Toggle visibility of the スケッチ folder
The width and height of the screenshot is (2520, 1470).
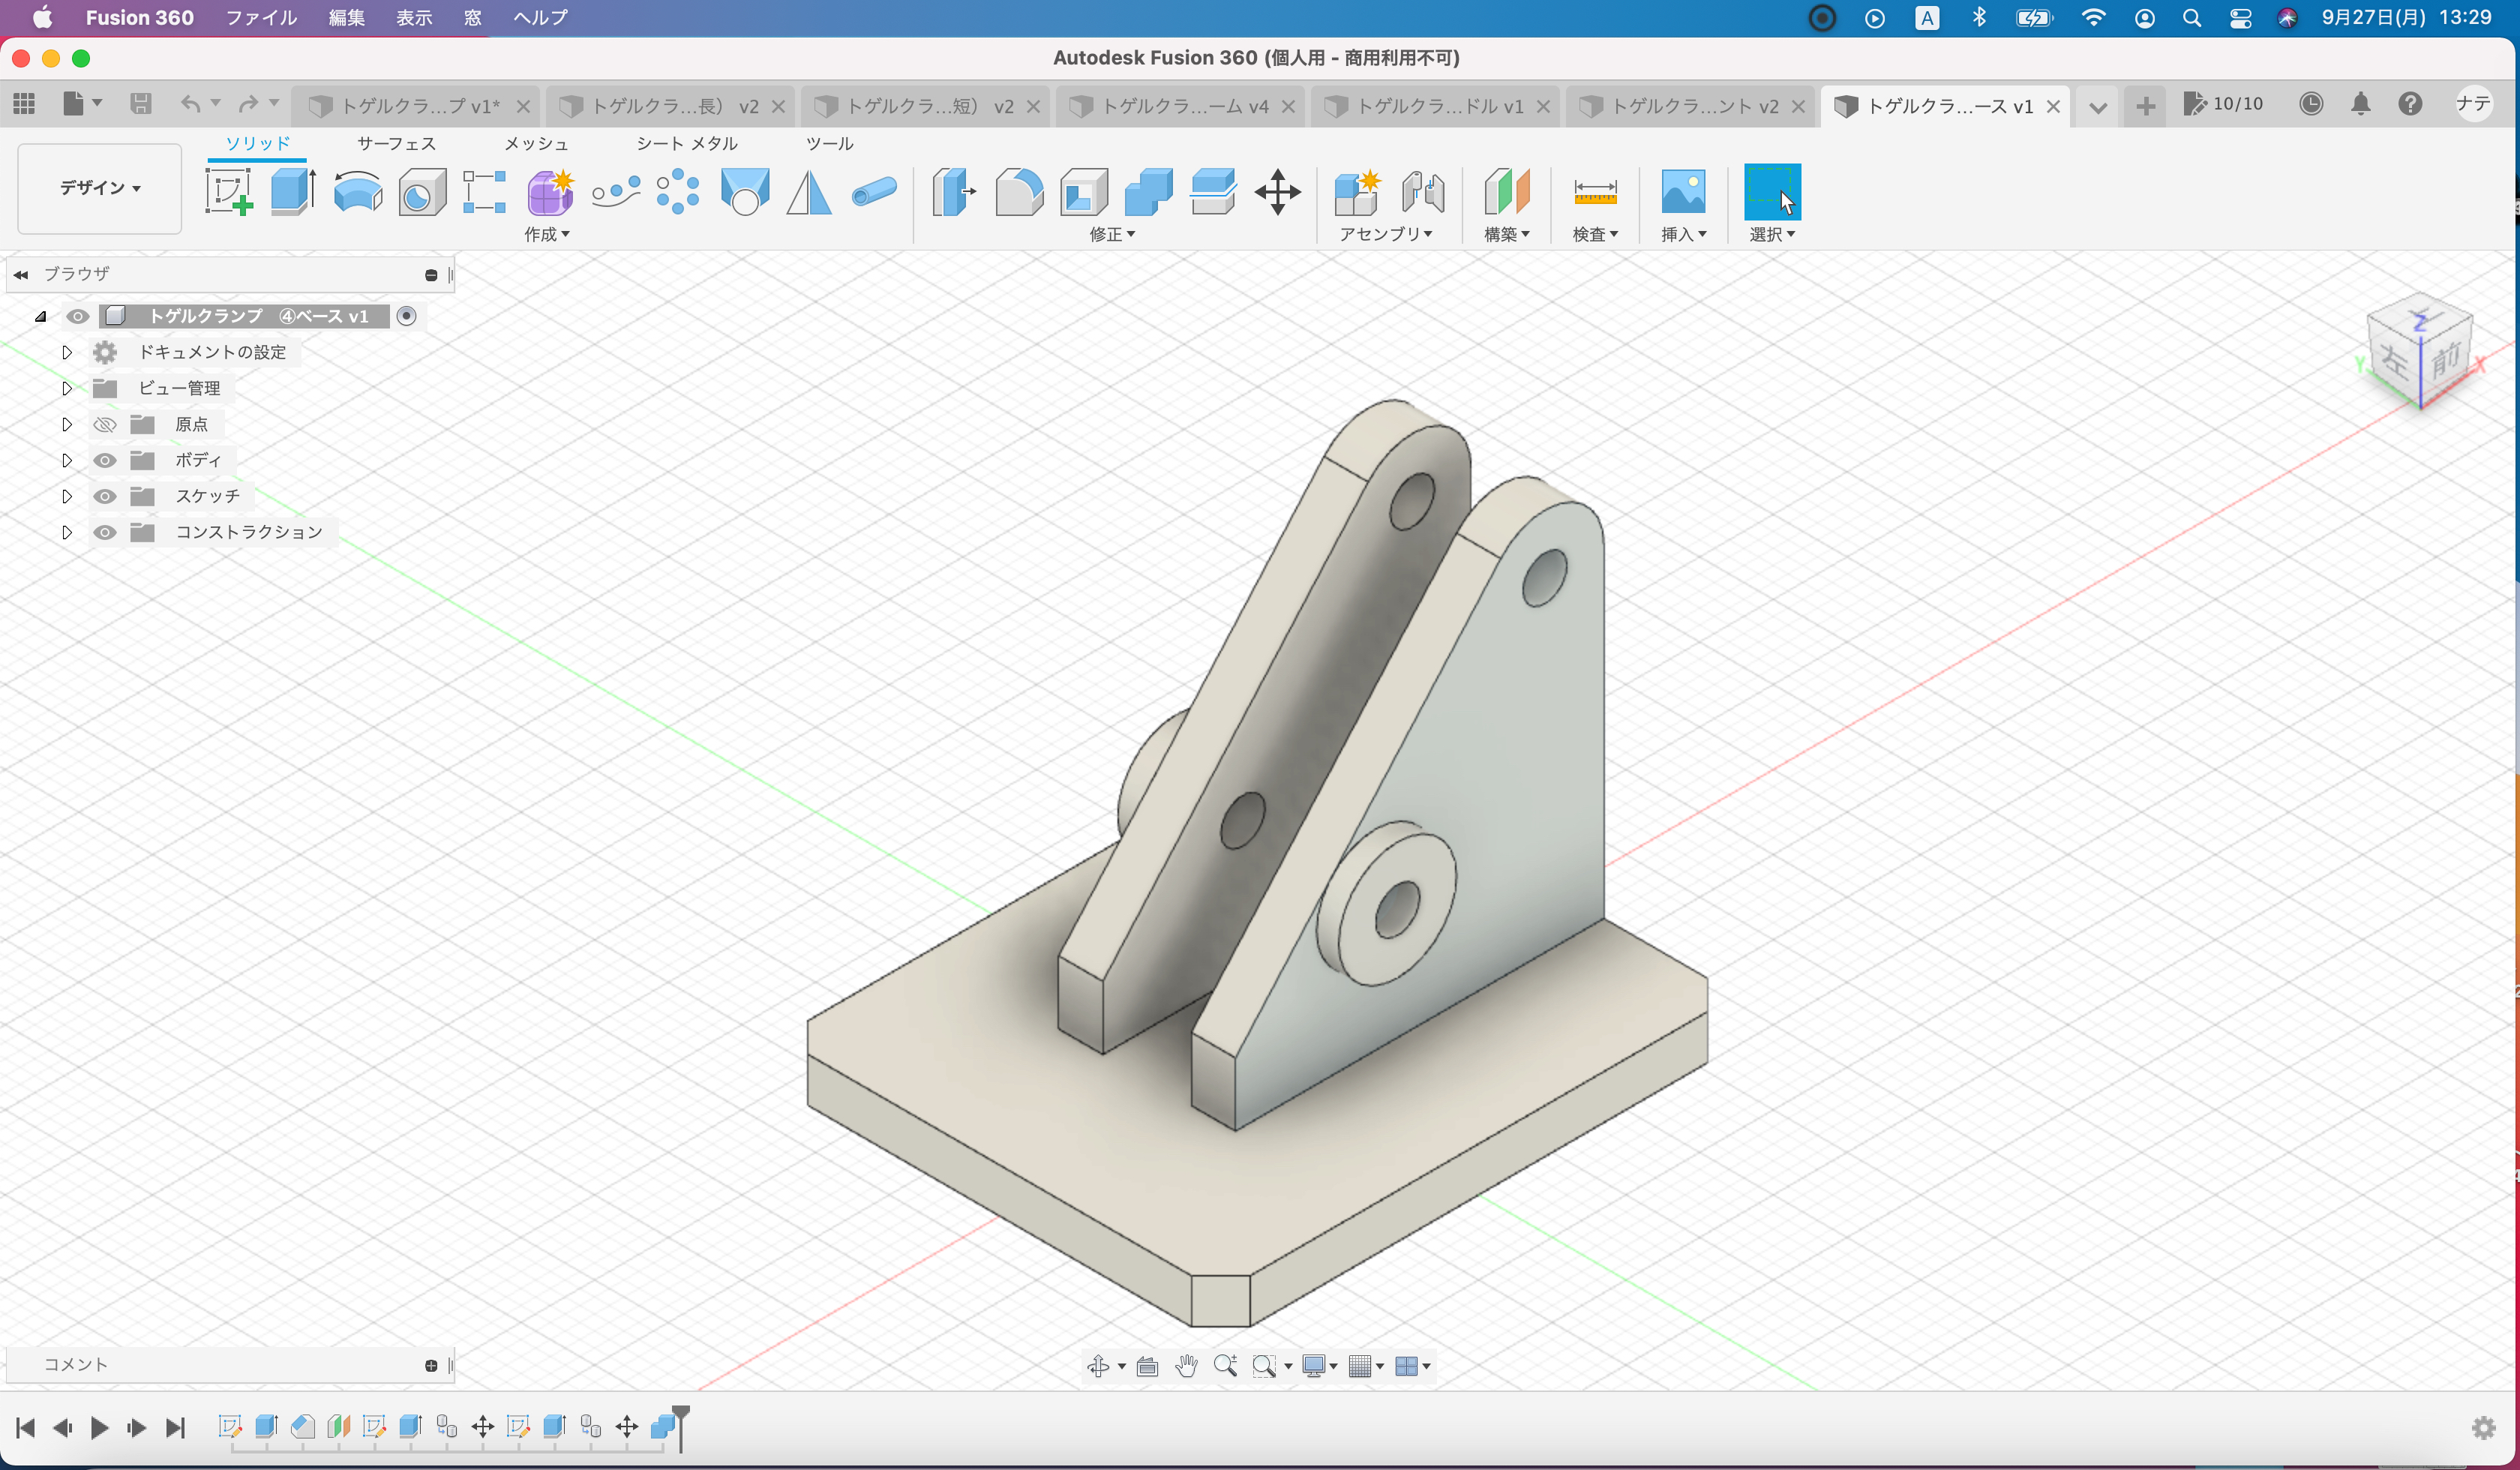point(105,496)
